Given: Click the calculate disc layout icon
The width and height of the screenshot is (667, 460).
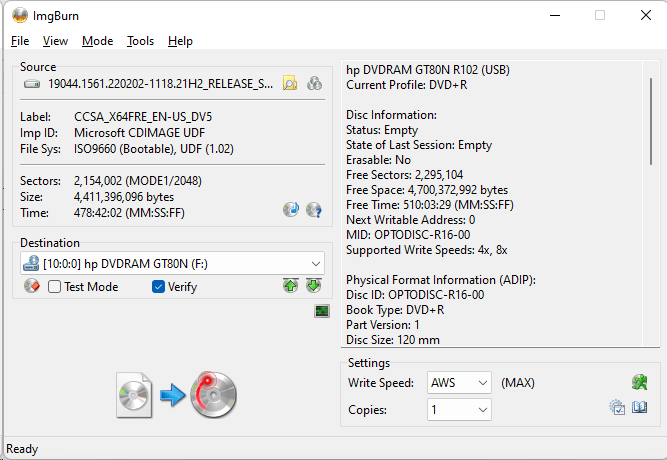Looking at the screenshot, I should [291, 210].
